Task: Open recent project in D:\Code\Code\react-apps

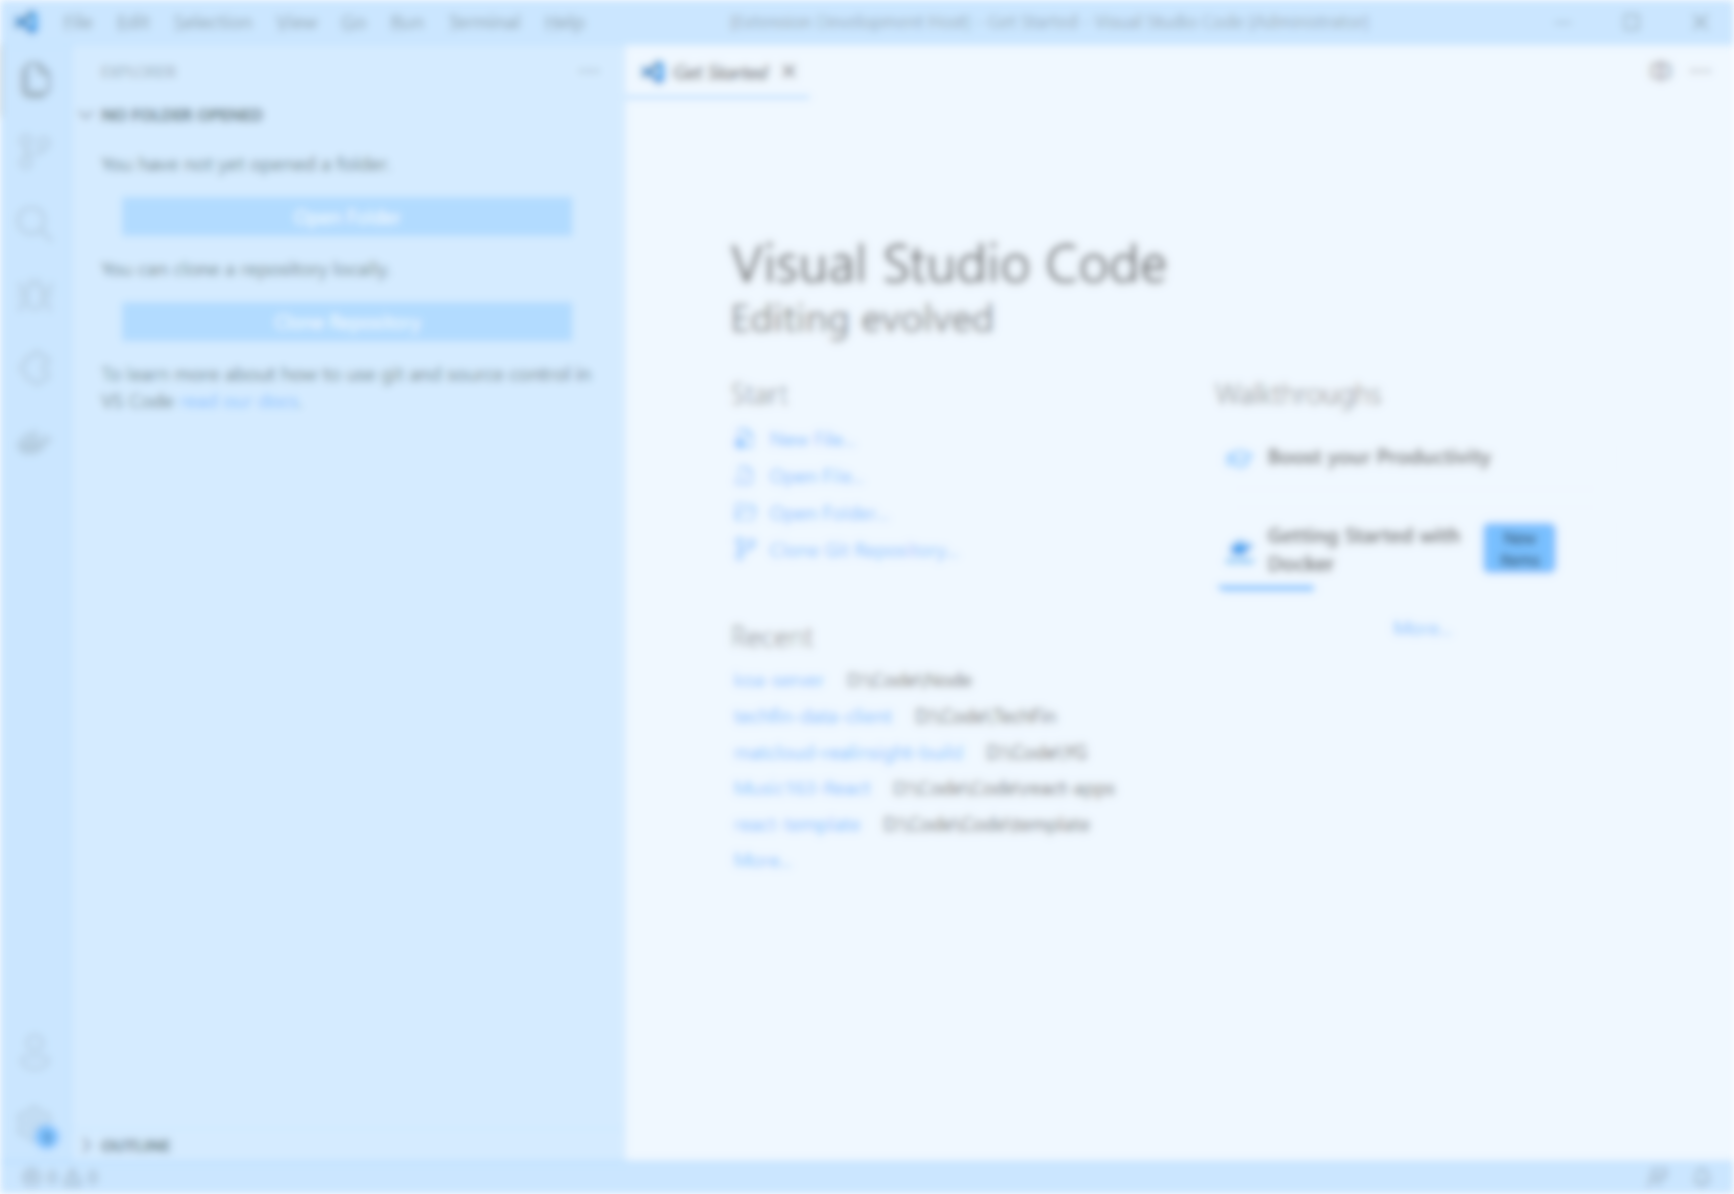Action: point(802,788)
